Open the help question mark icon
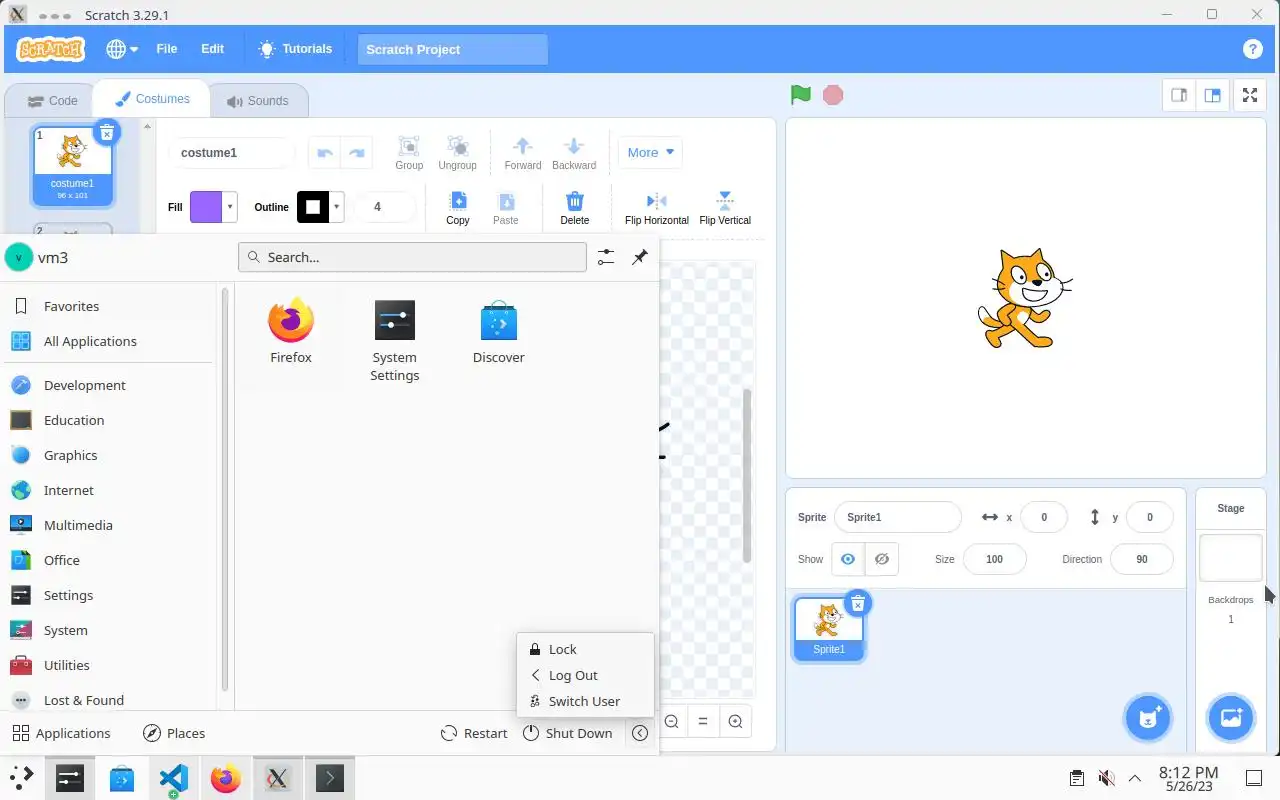Viewport: 1280px width, 800px height. (x=1252, y=49)
